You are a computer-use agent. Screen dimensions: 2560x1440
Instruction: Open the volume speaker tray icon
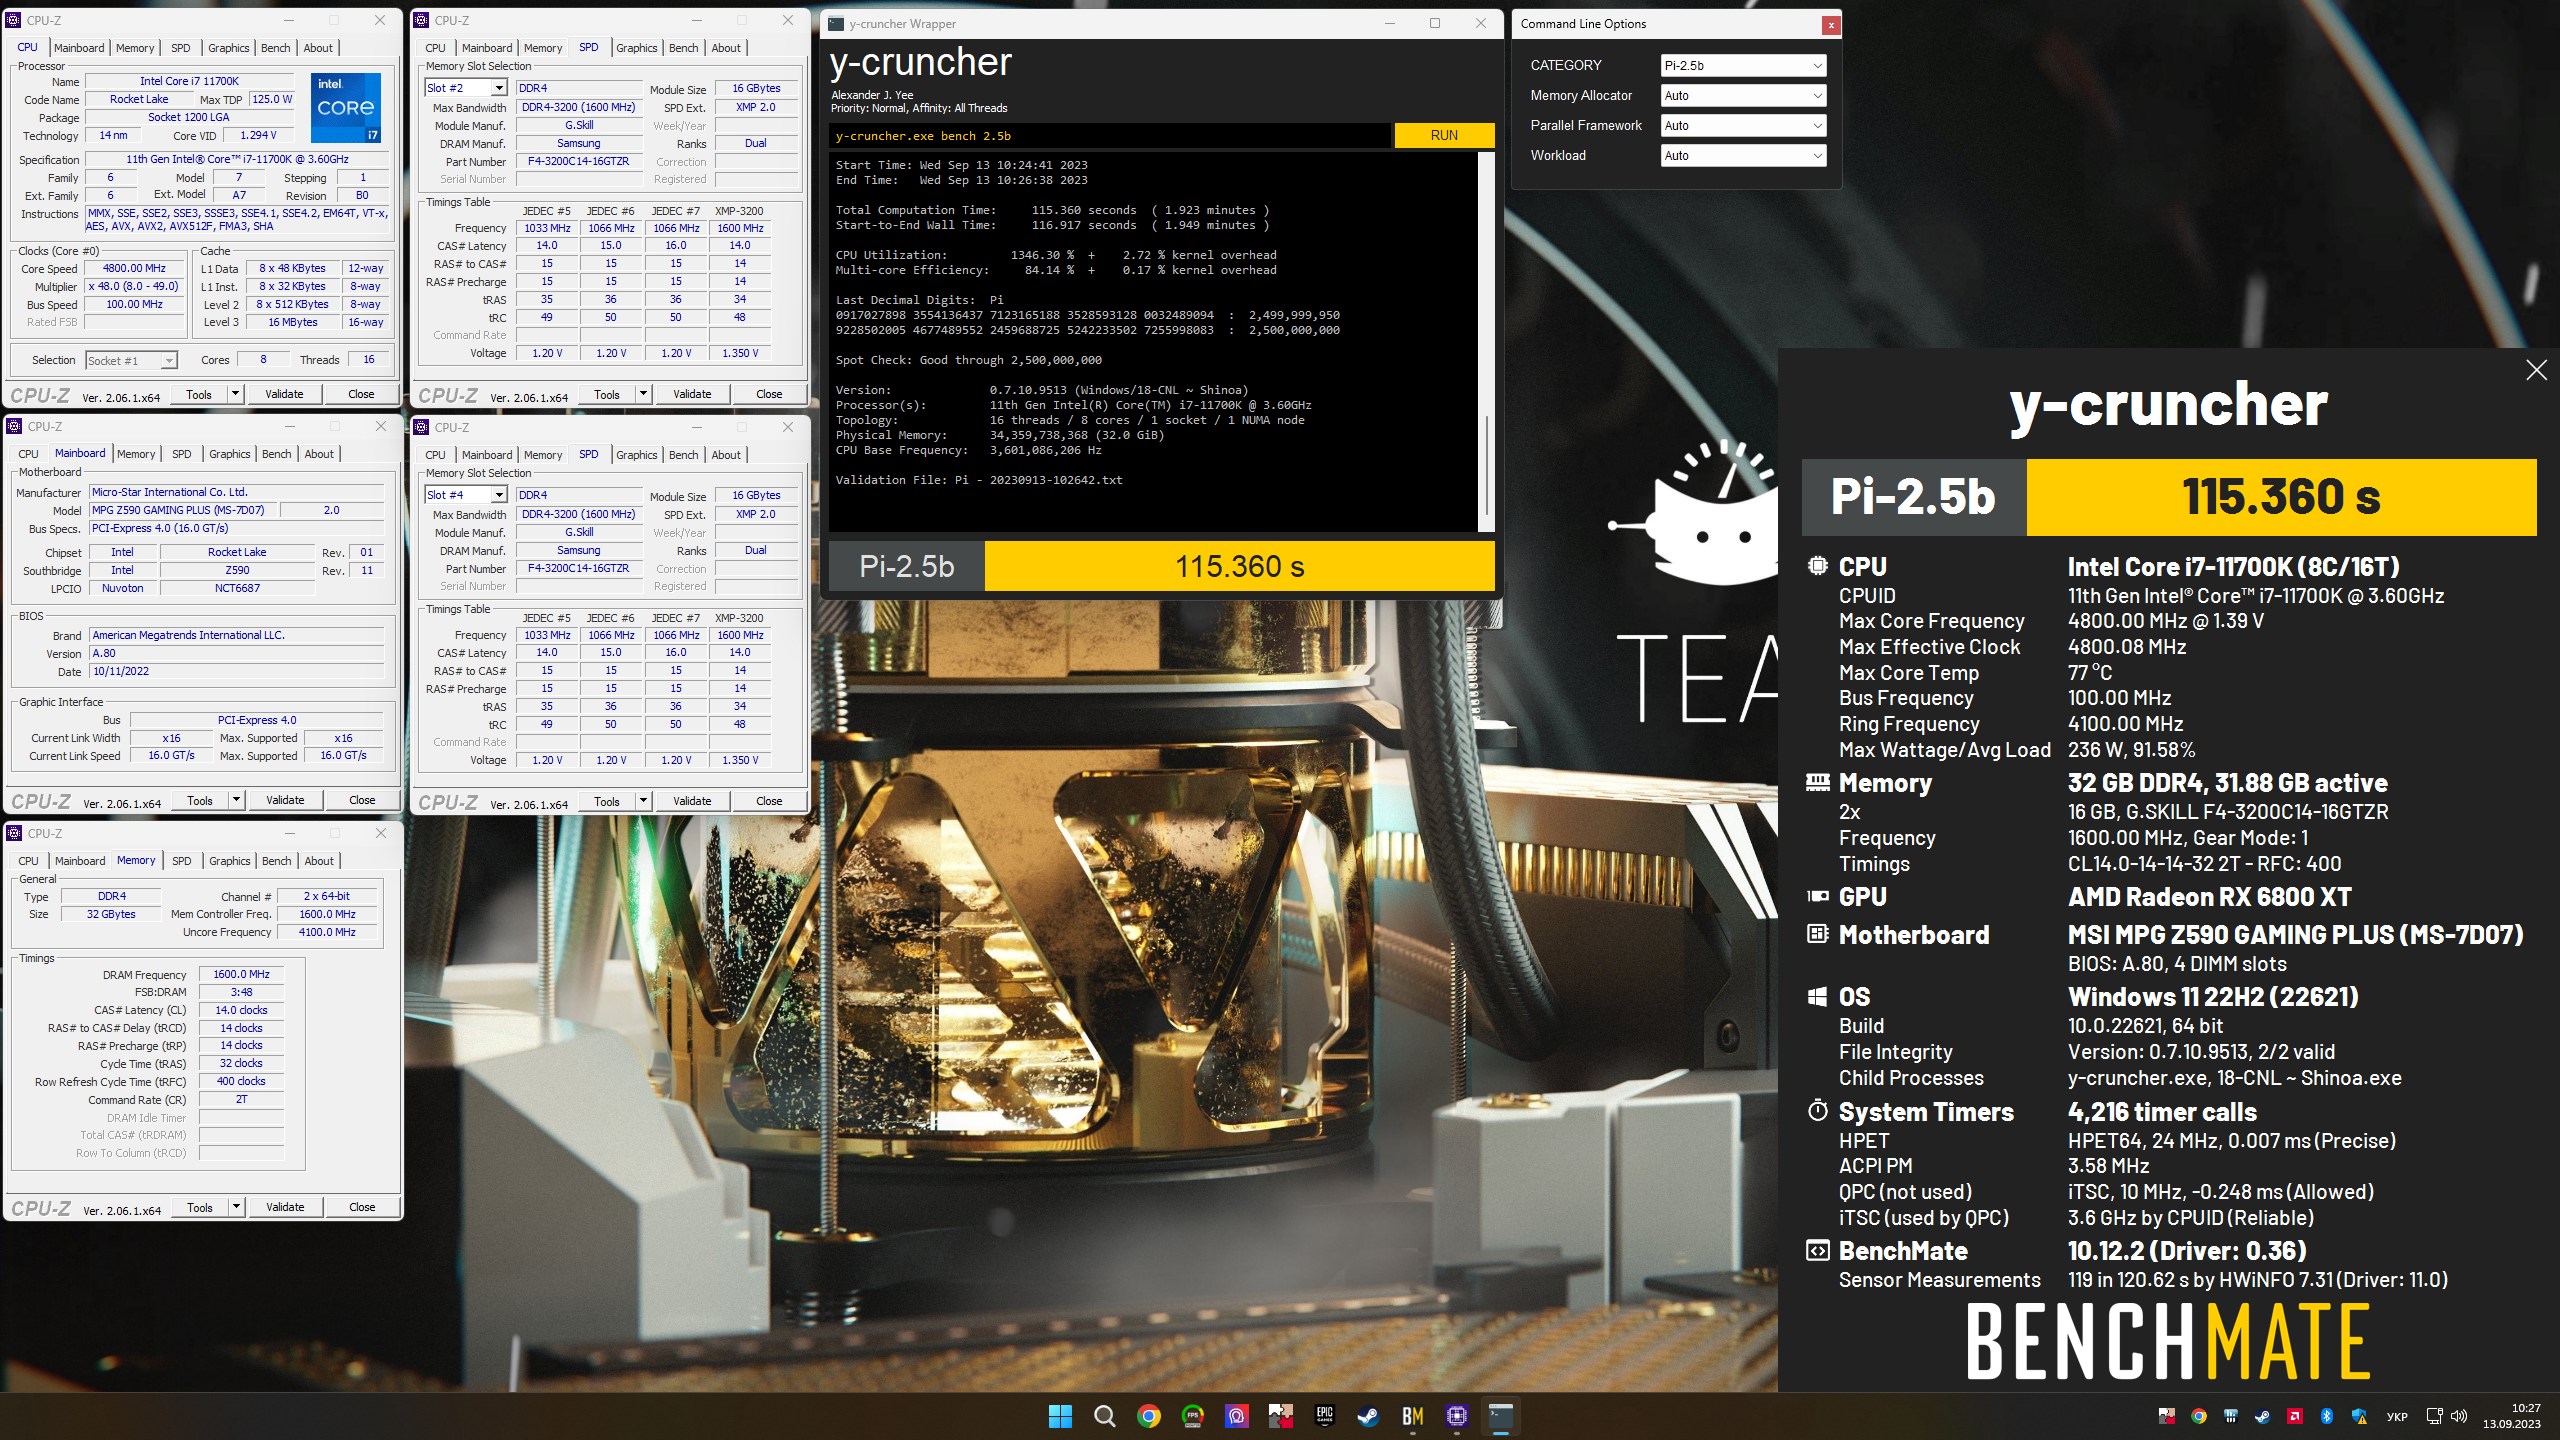[x=2460, y=1416]
